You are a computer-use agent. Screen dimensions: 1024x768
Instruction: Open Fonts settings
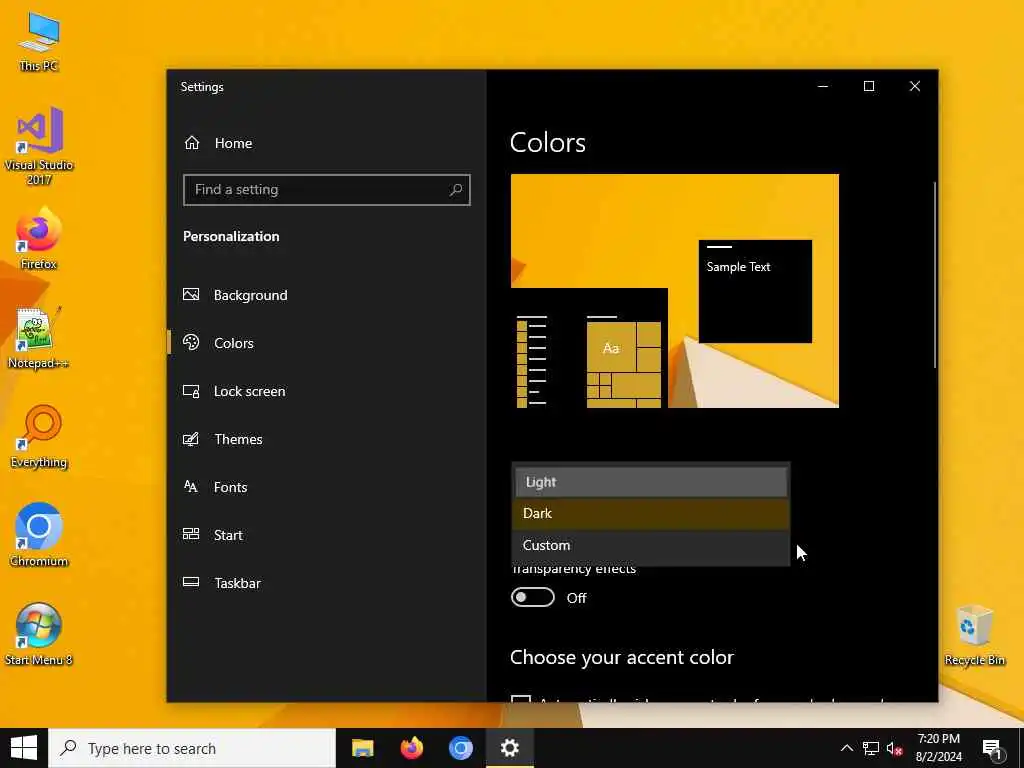[215, 487]
